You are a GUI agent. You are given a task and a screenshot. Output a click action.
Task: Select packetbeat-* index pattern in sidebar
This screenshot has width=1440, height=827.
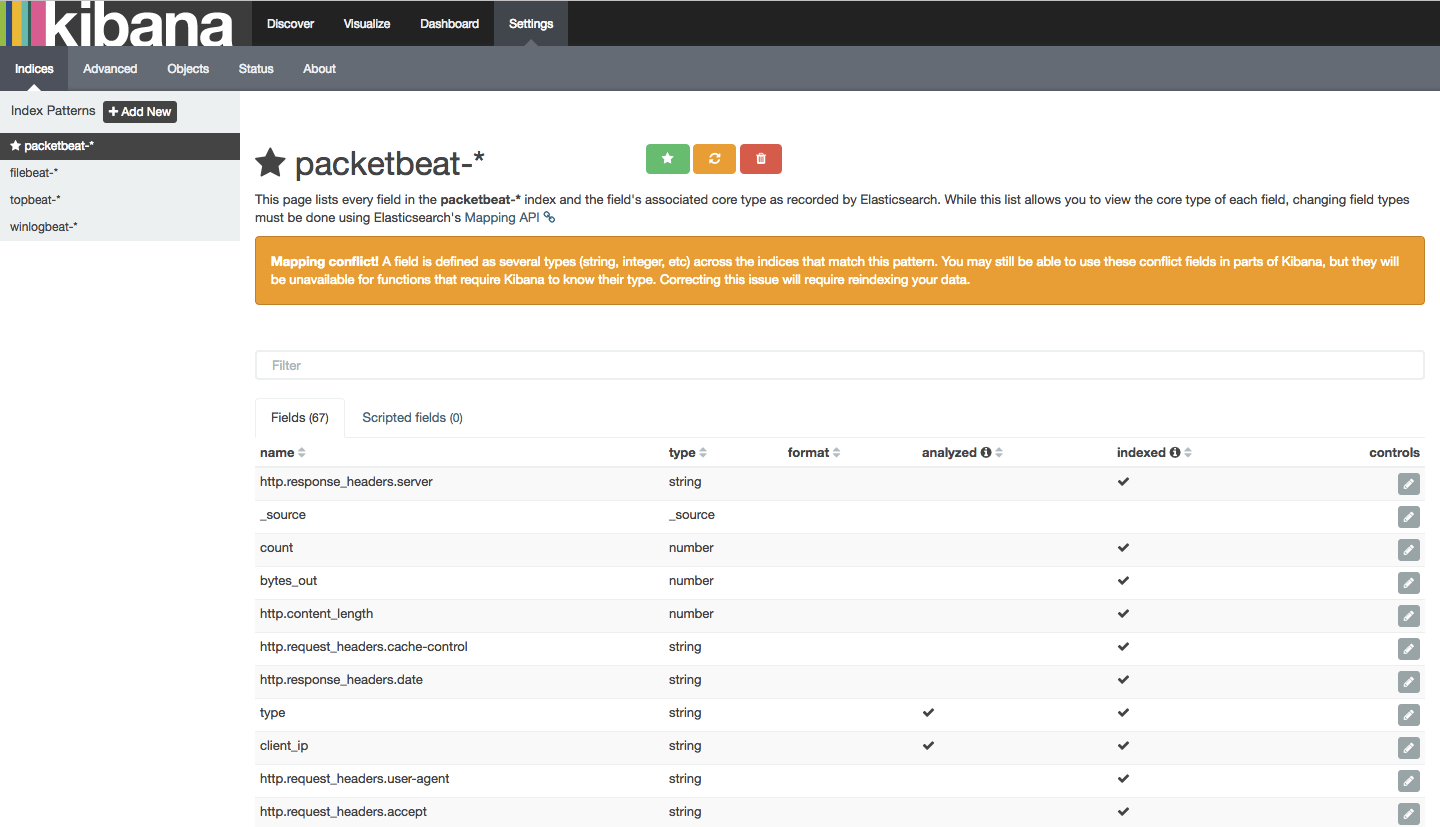tap(120, 146)
